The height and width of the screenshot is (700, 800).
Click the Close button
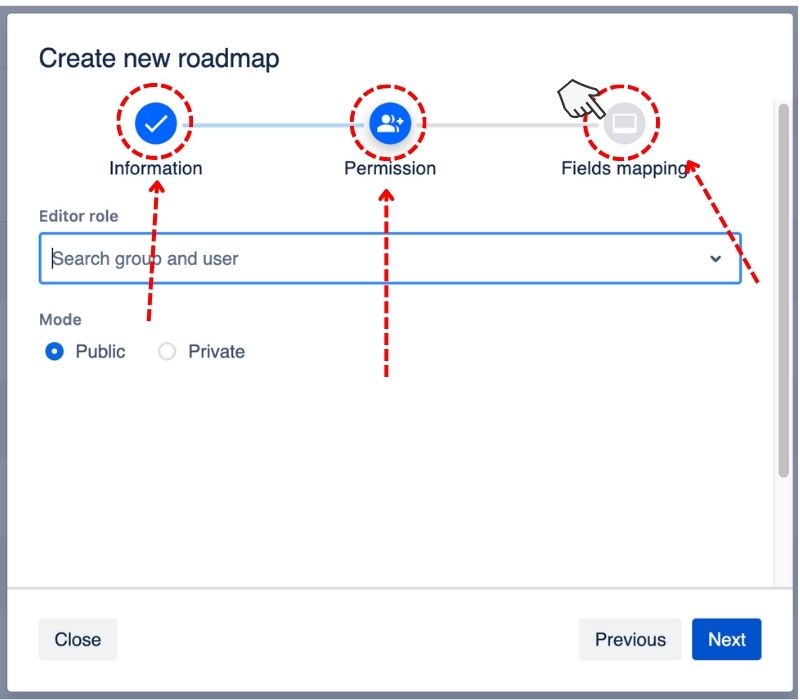pyautogui.click(x=78, y=640)
